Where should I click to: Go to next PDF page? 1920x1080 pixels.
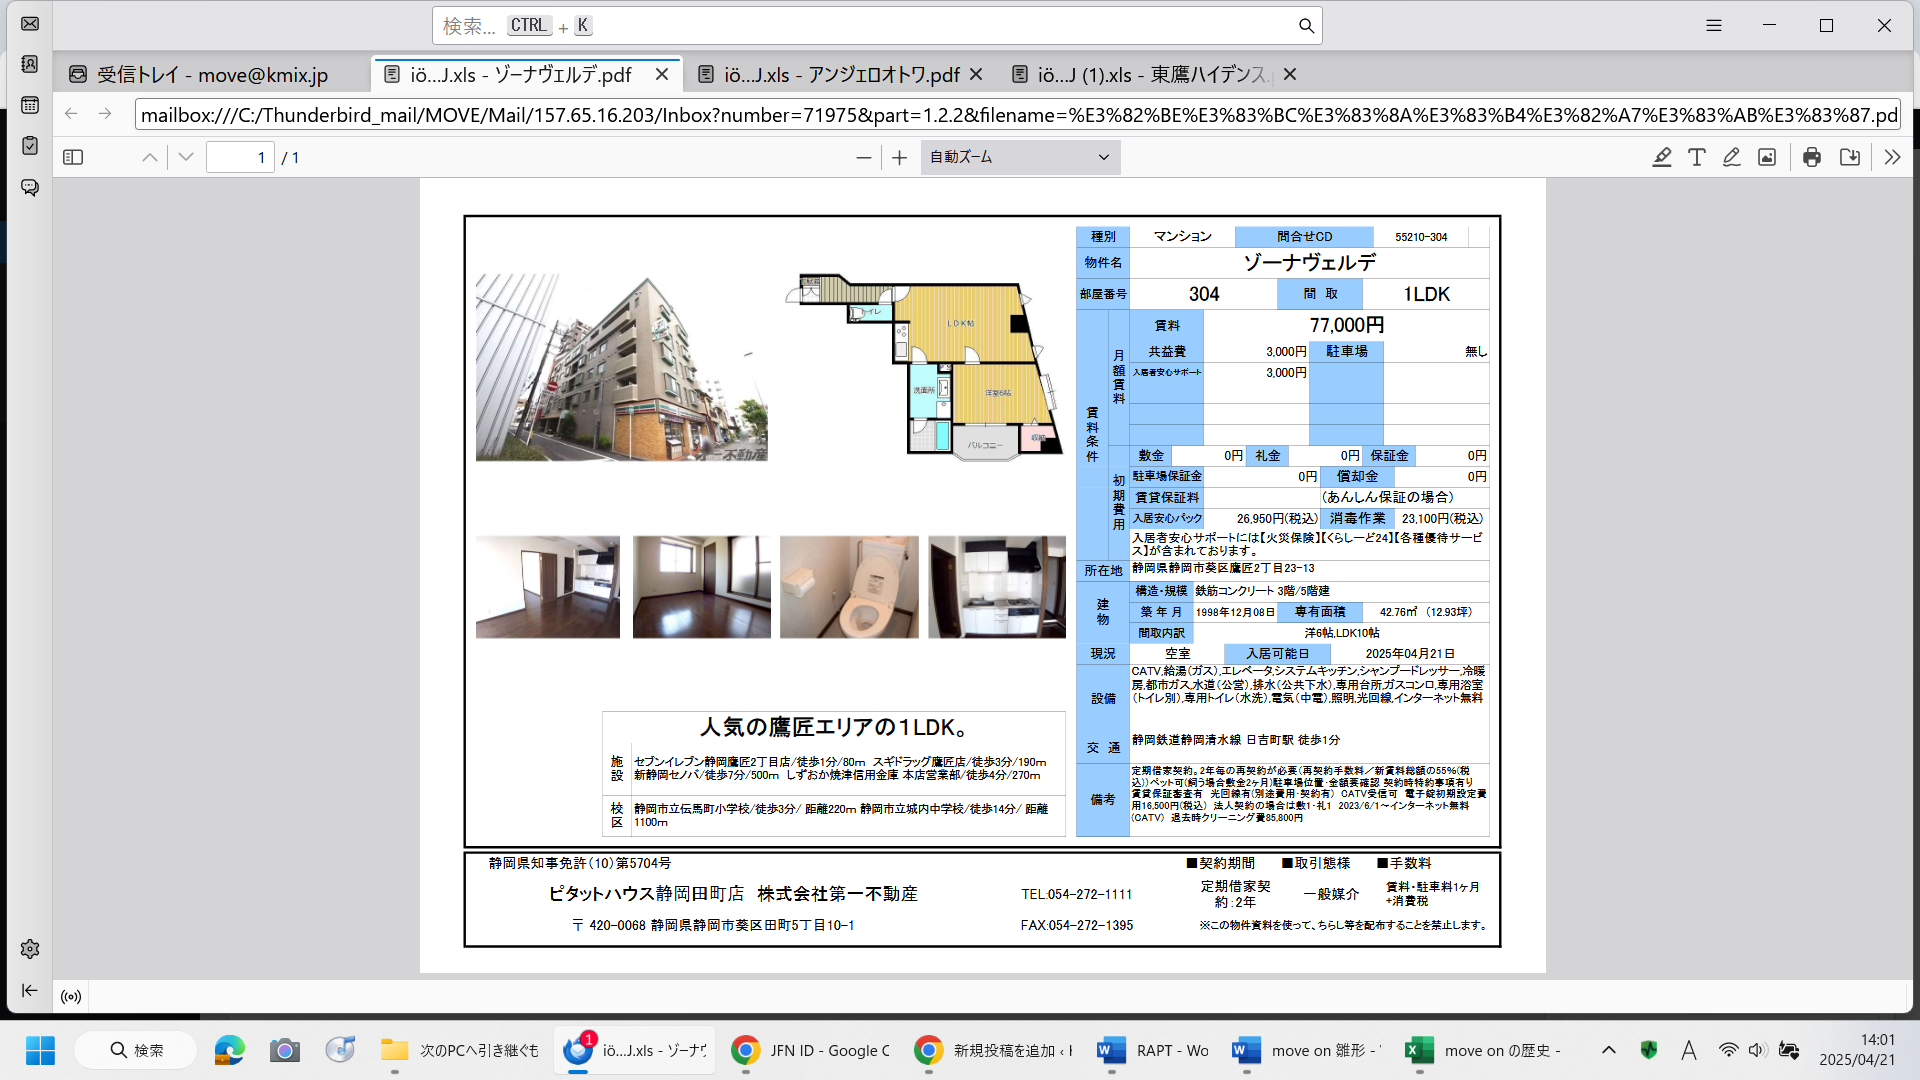(x=186, y=157)
